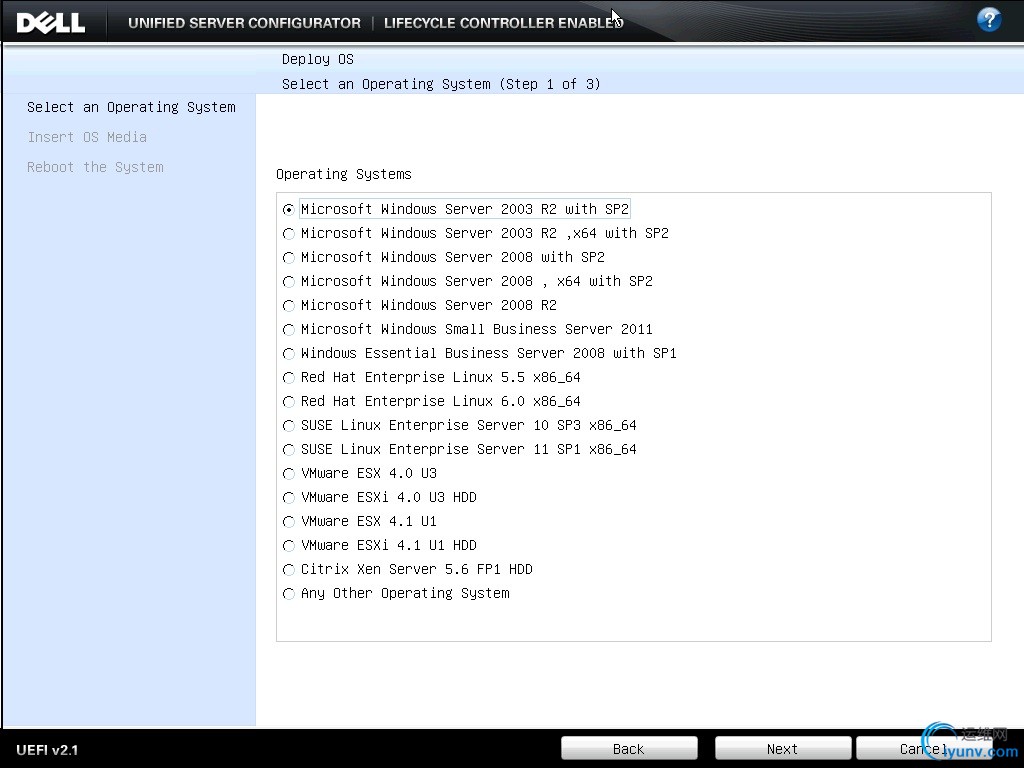Click Unified Server Configurator title text
1024x768 pixels.
244,23
